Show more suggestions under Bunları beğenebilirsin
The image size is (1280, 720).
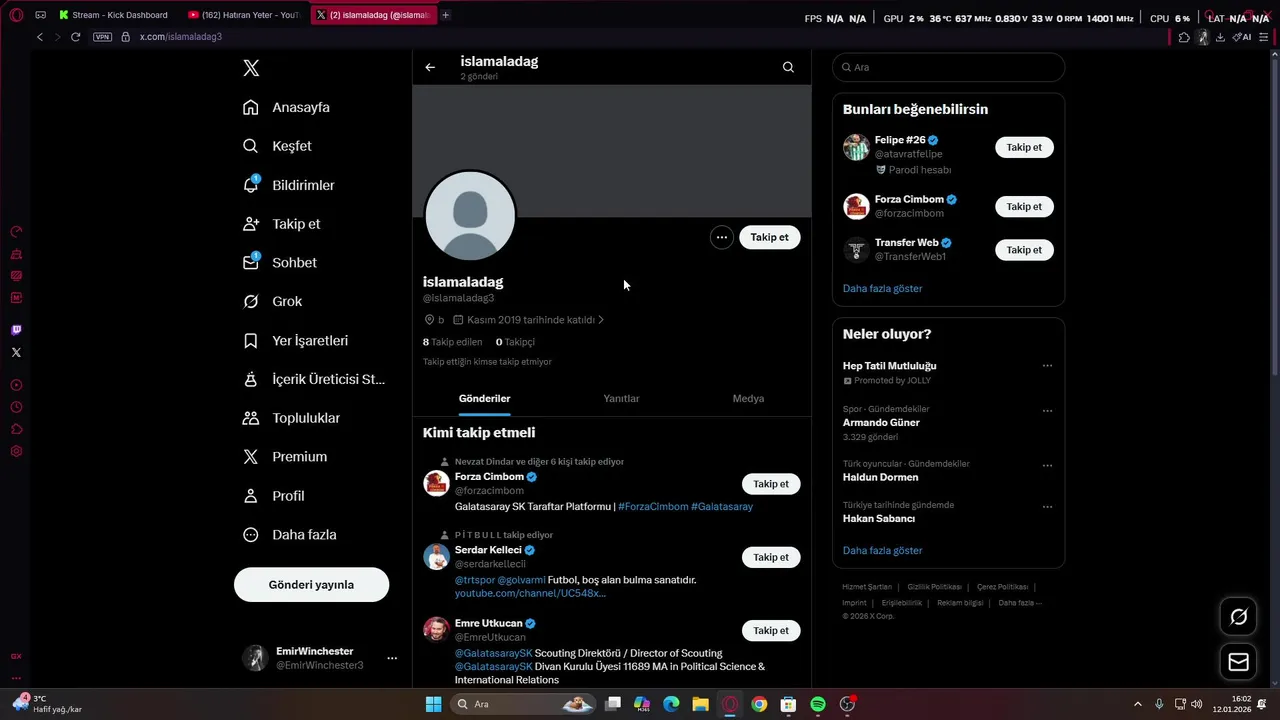(882, 288)
